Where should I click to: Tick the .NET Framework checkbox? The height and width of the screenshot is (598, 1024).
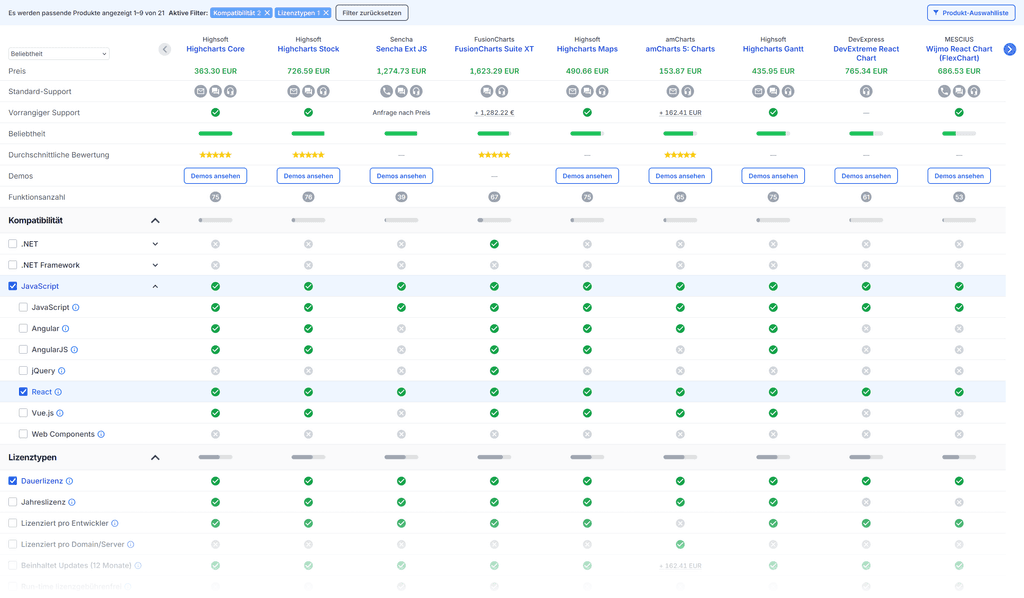12,265
